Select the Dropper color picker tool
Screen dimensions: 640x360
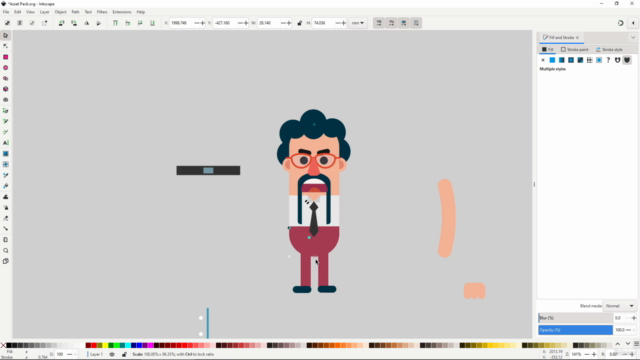(6, 175)
